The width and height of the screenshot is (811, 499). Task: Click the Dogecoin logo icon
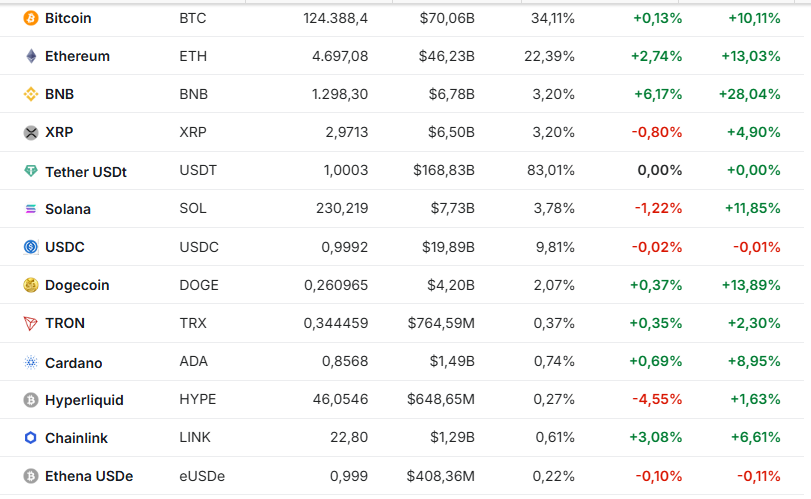[30, 285]
